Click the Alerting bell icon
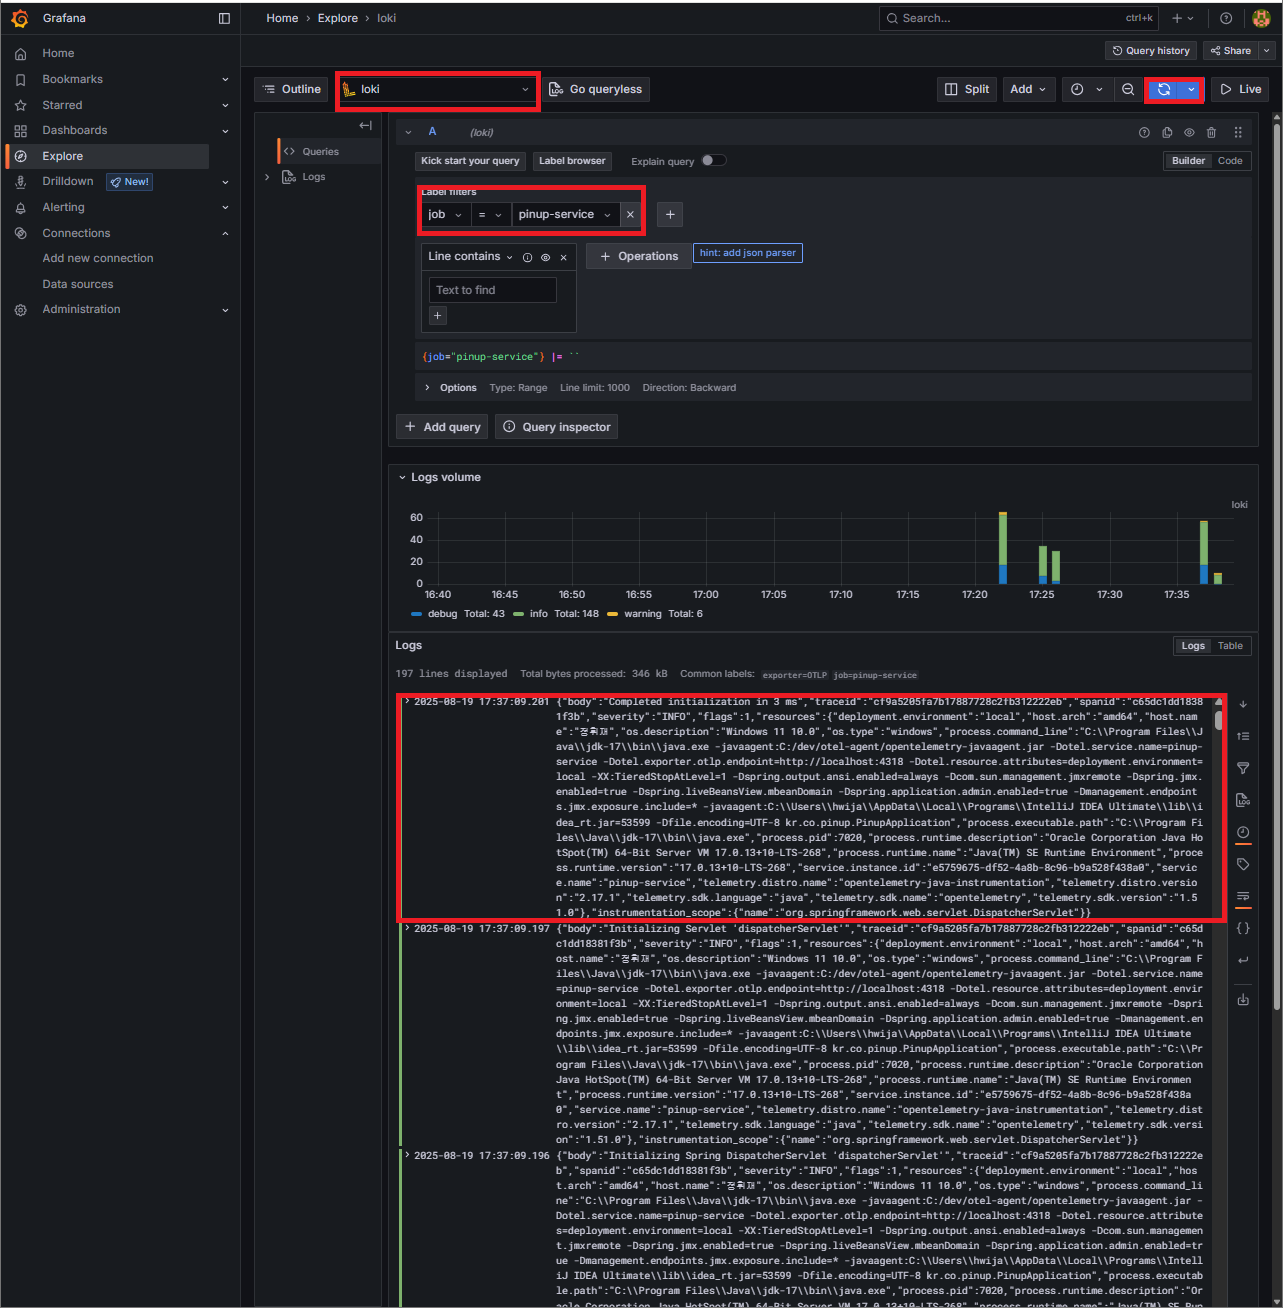 (x=20, y=207)
